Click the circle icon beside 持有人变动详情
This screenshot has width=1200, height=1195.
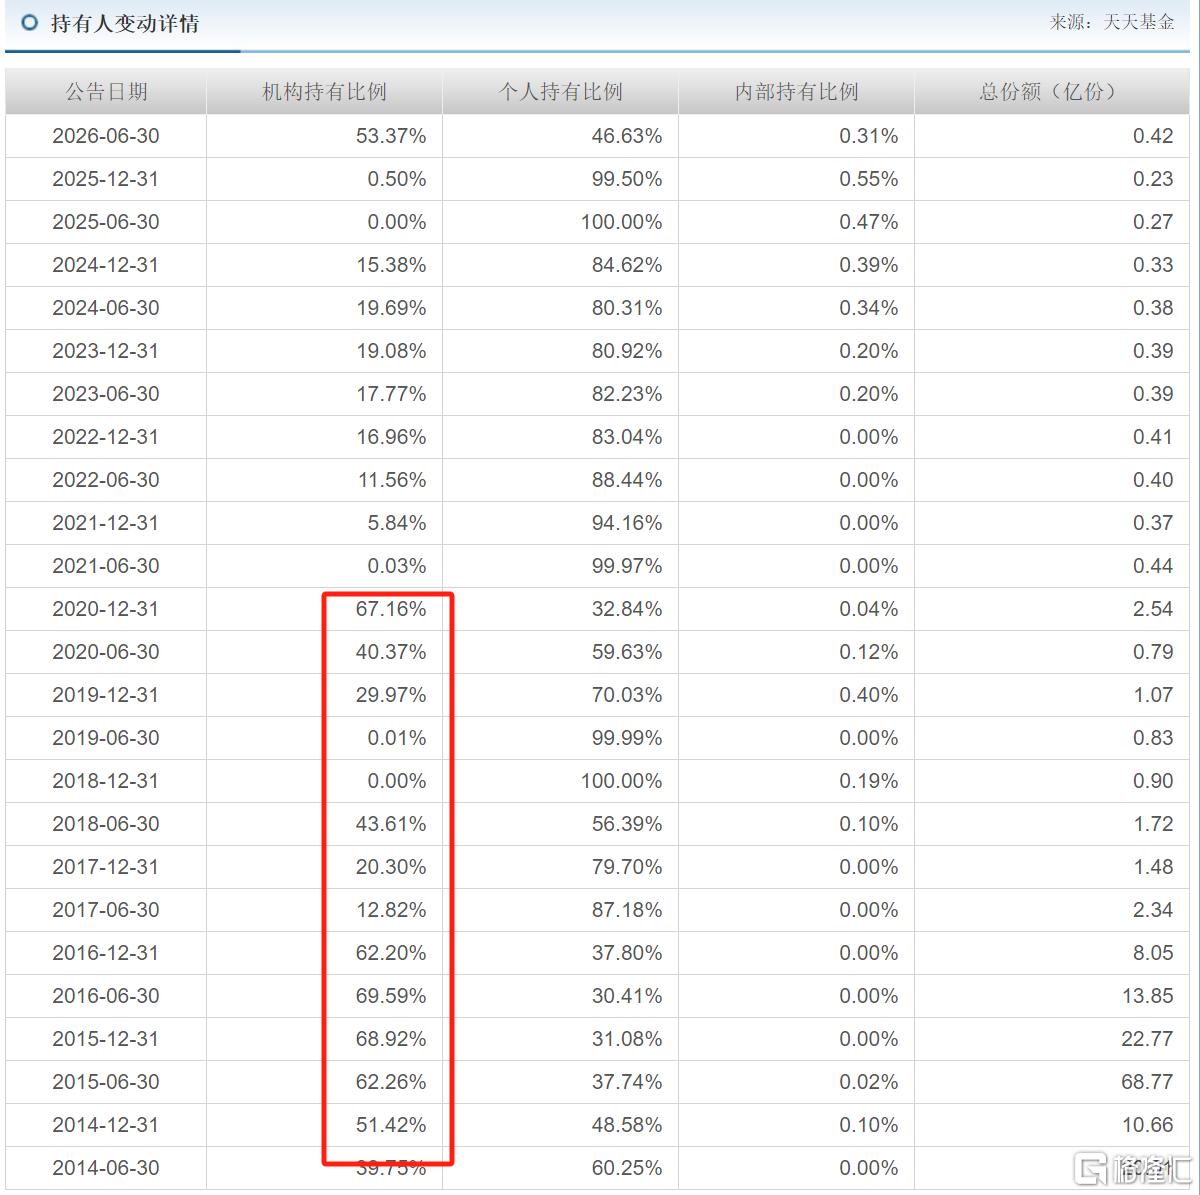[30, 22]
